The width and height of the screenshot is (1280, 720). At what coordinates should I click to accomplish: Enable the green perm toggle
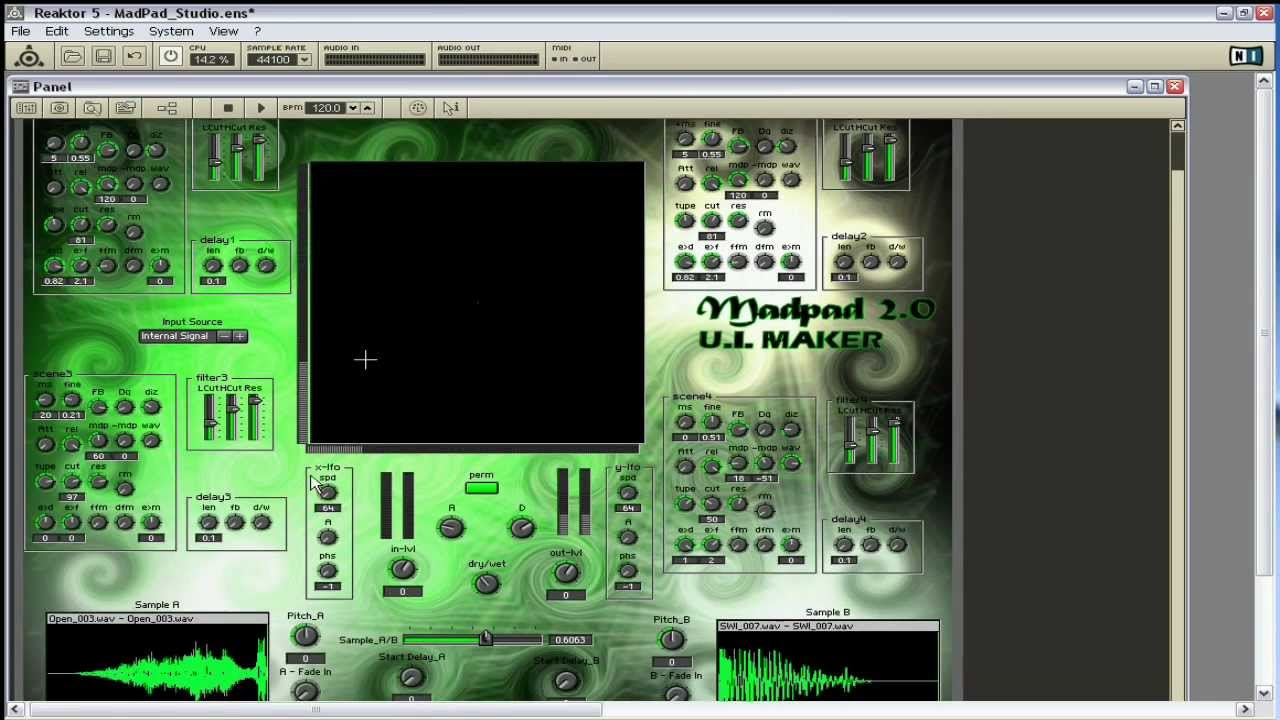click(481, 488)
